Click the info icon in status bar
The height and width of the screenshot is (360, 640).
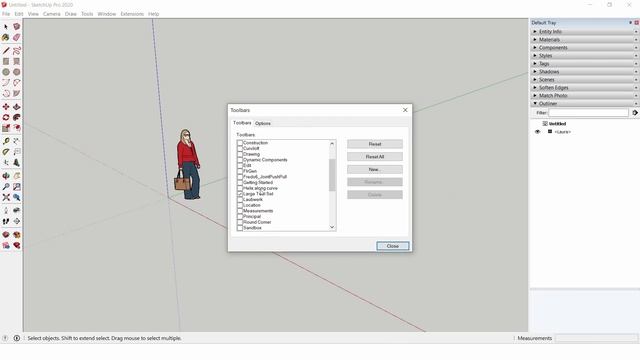pos(17,338)
